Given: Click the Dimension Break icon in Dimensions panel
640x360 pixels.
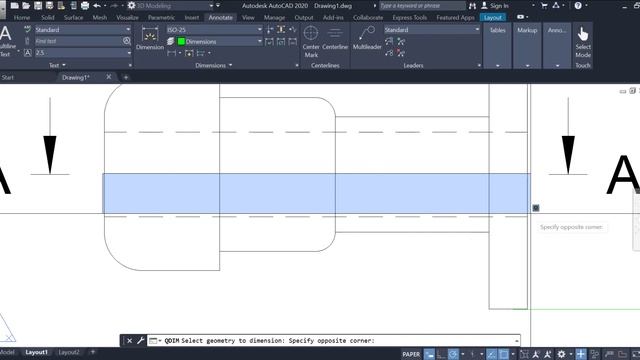Looking at the screenshot, I should 269,29.
